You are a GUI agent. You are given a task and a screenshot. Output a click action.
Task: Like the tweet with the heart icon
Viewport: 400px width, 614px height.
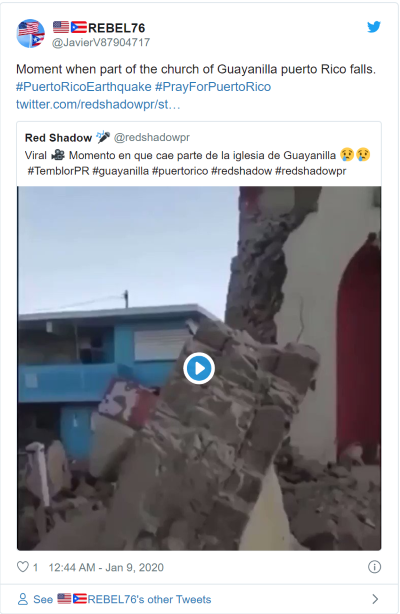click(x=23, y=567)
